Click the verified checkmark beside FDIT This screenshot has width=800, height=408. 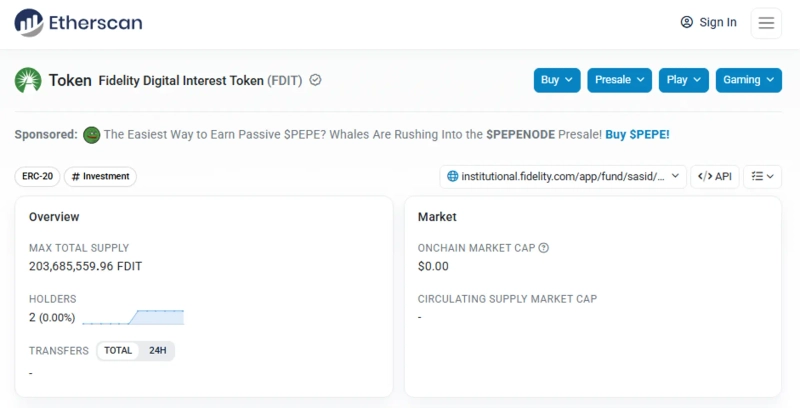coord(316,80)
